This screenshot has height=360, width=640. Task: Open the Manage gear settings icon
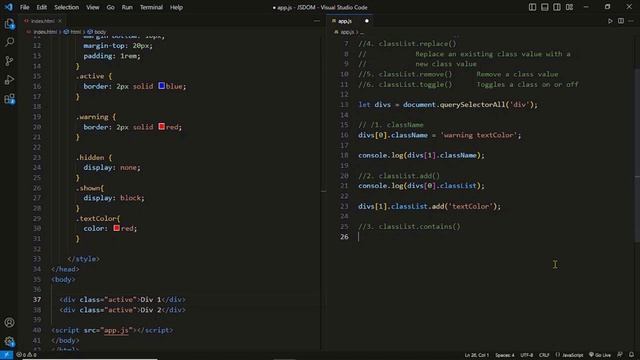click(x=9, y=341)
